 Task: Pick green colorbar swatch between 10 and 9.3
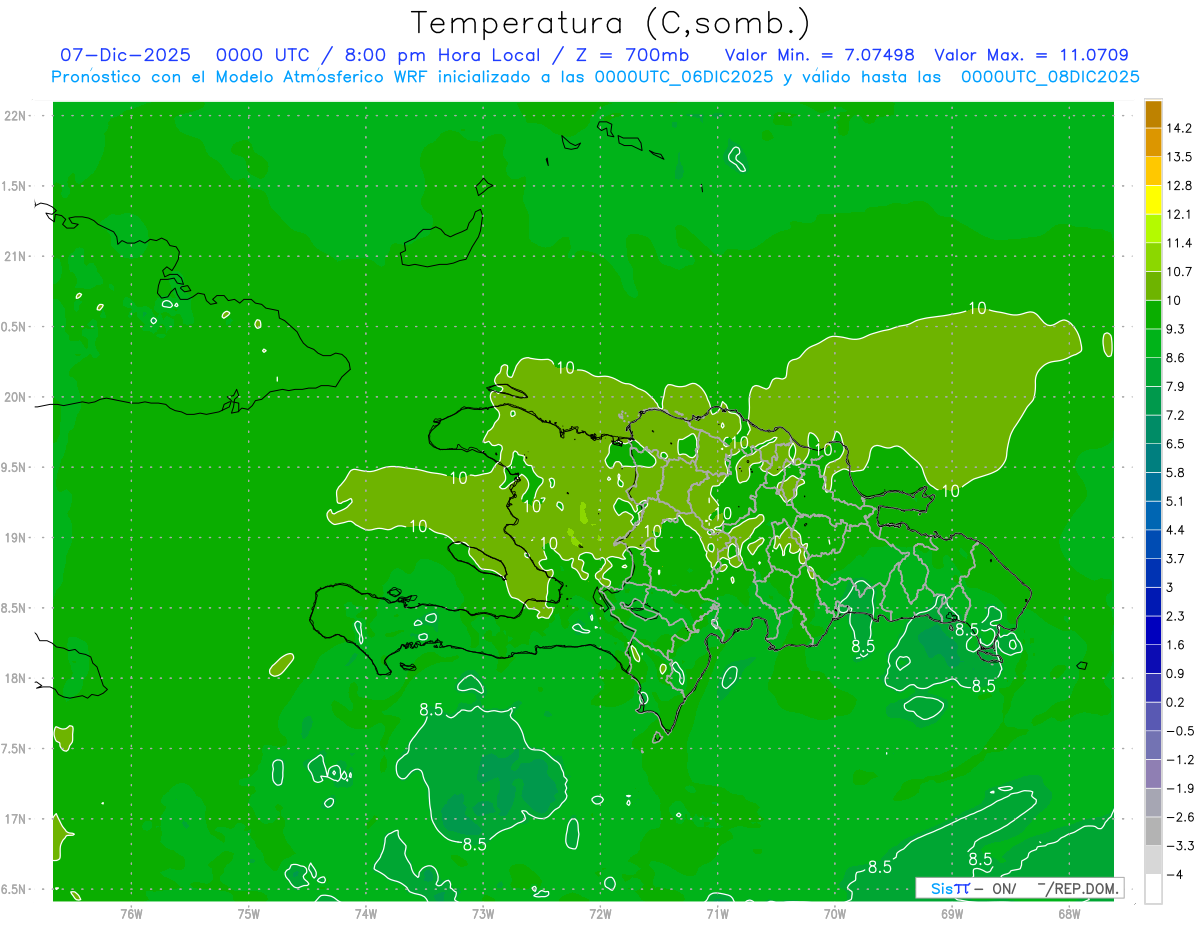click(1153, 314)
